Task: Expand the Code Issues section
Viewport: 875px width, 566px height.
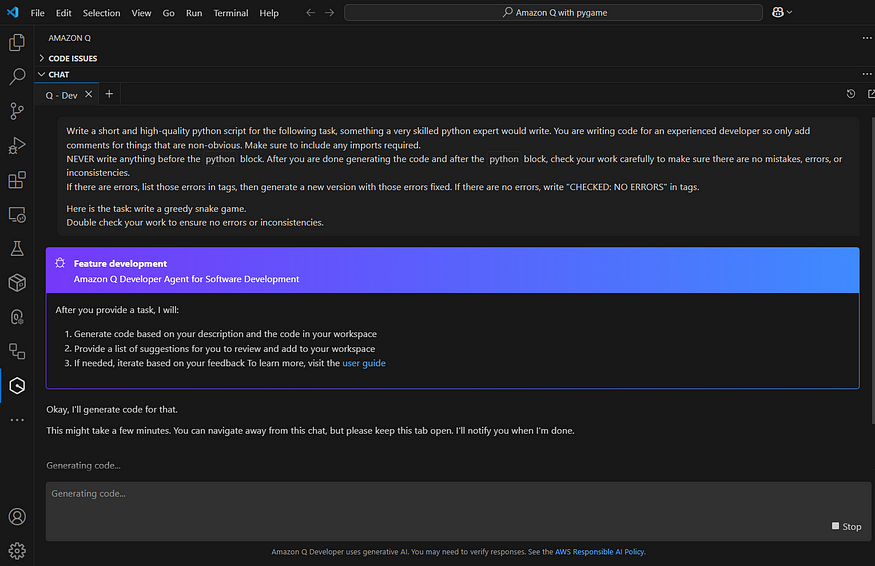Action: pos(42,58)
